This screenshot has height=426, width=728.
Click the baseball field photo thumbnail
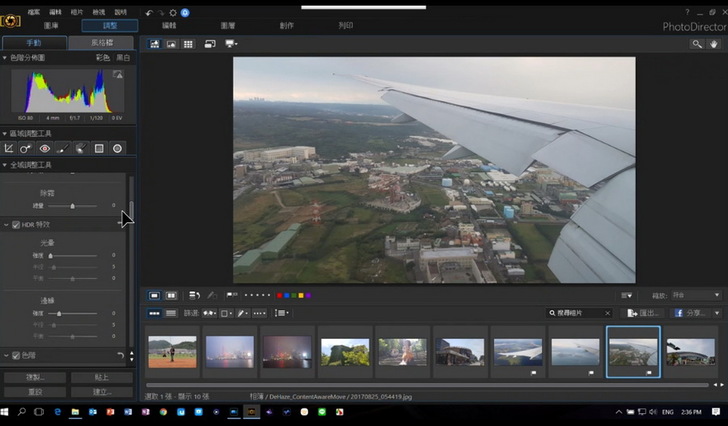[x=171, y=351]
